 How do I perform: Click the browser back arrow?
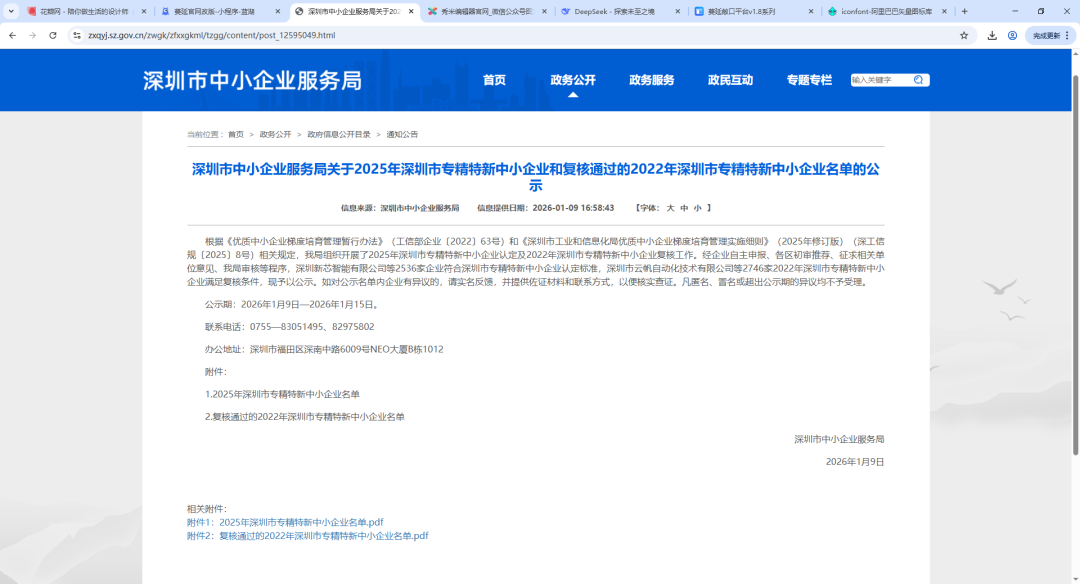pyautogui.click(x=12, y=35)
